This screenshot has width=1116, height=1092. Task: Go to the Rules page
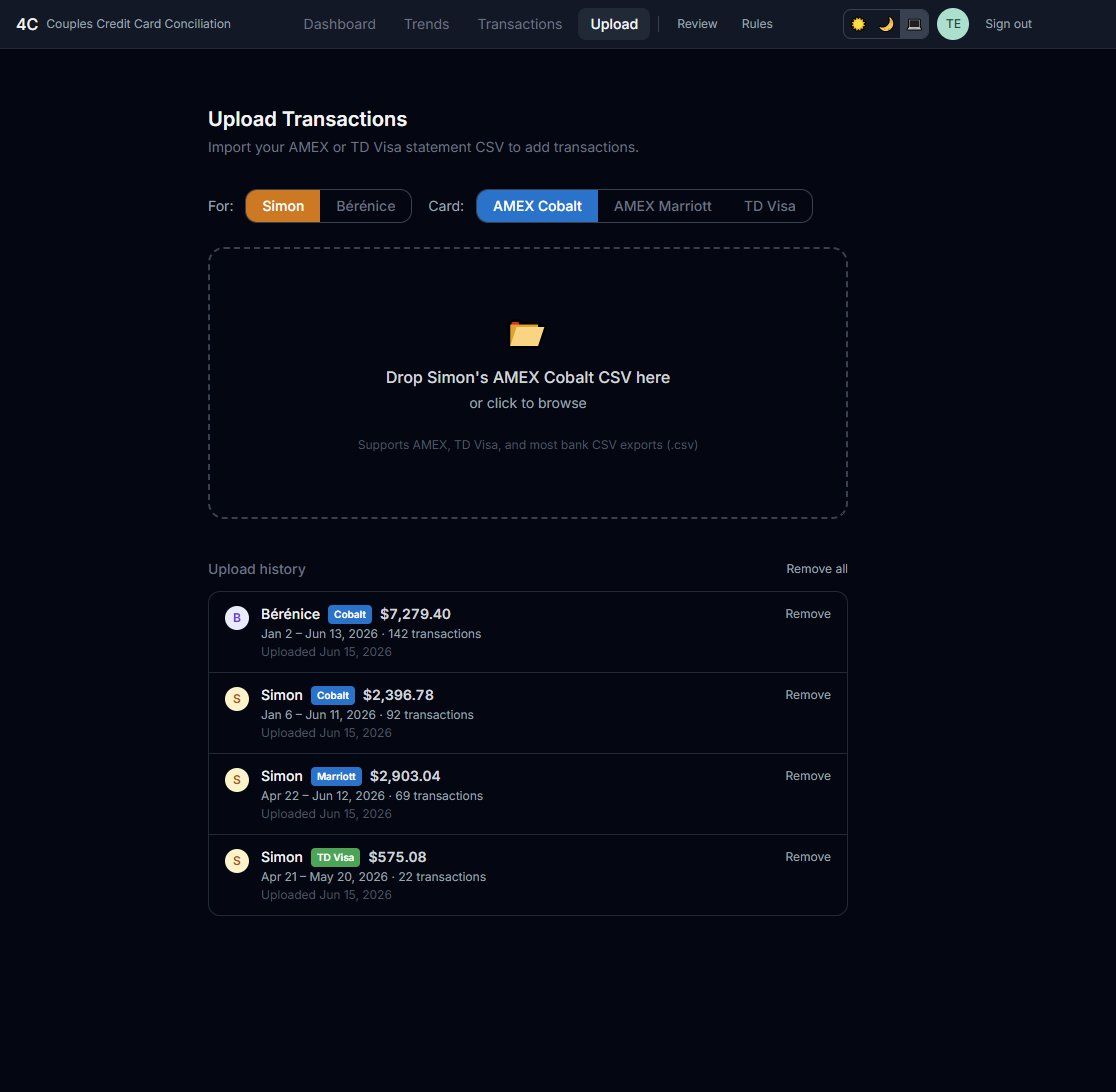pos(757,24)
